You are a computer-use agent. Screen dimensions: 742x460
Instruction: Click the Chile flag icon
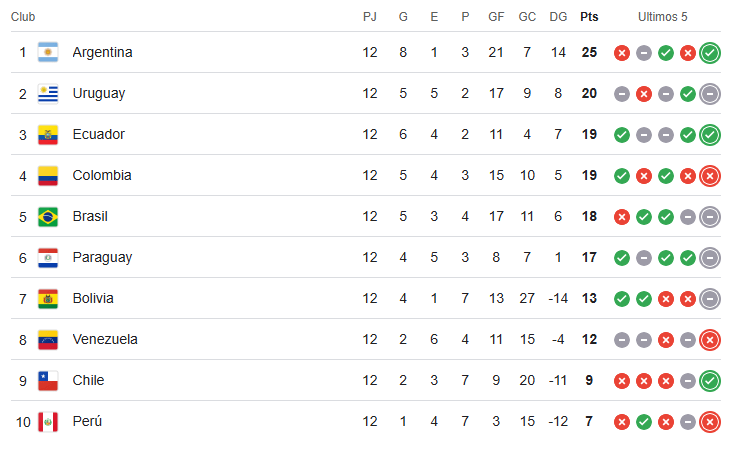pos(48,380)
